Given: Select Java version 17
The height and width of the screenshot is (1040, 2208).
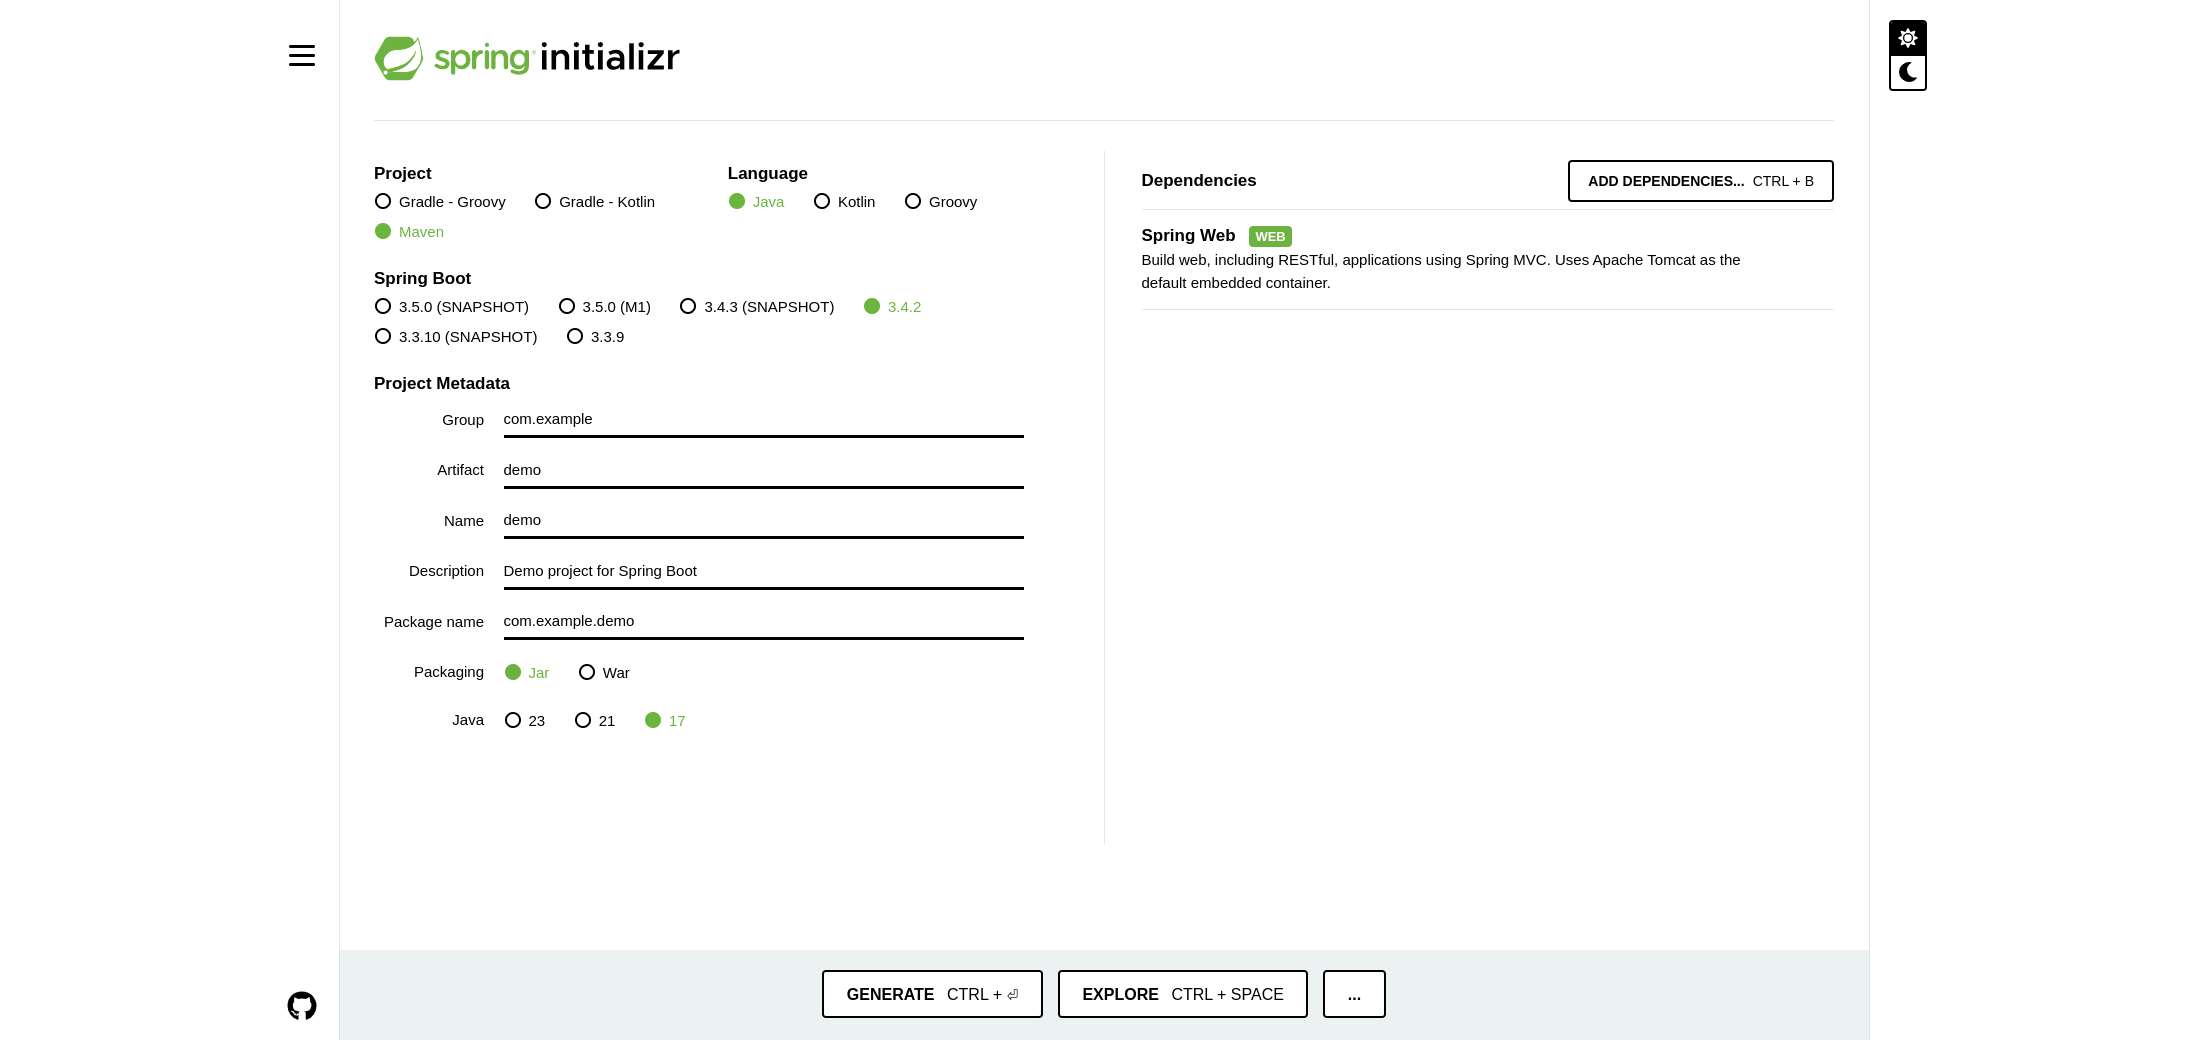Looking at the screenshot, I should click(x=665, y=721).
